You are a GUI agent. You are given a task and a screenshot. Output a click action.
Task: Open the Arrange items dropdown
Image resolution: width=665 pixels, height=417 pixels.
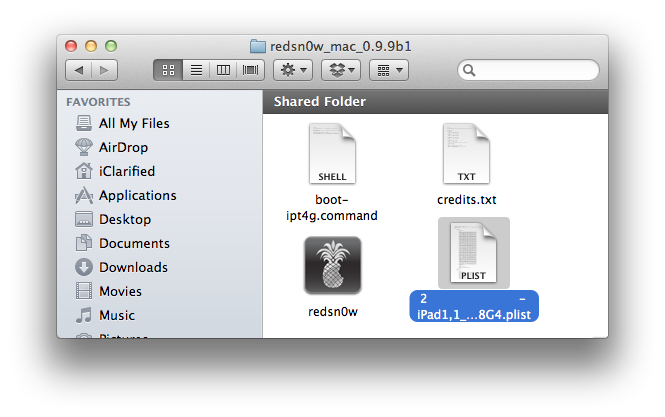point(387,70)
